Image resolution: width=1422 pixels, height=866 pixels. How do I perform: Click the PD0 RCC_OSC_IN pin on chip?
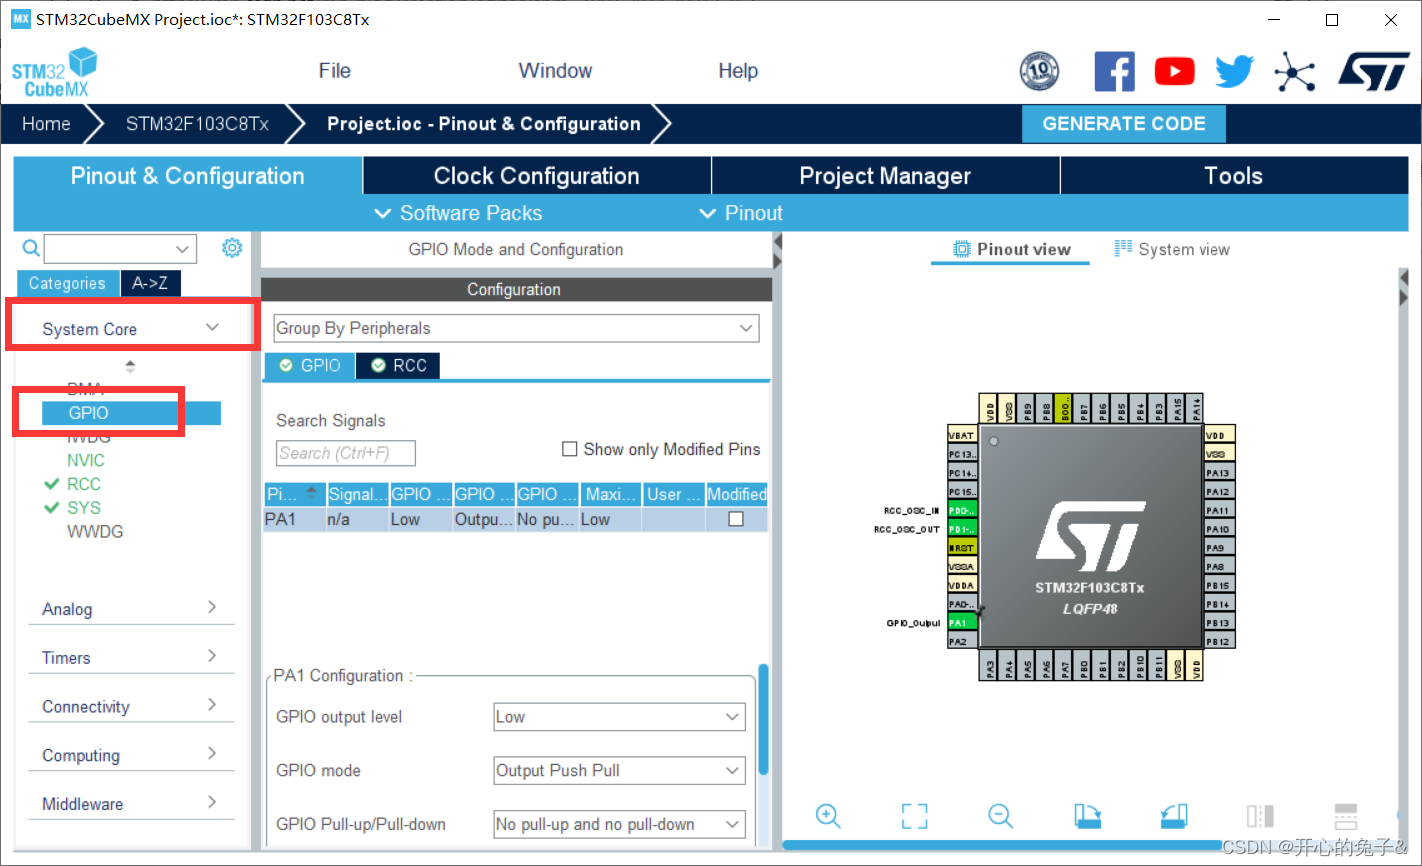click(962, 510)
